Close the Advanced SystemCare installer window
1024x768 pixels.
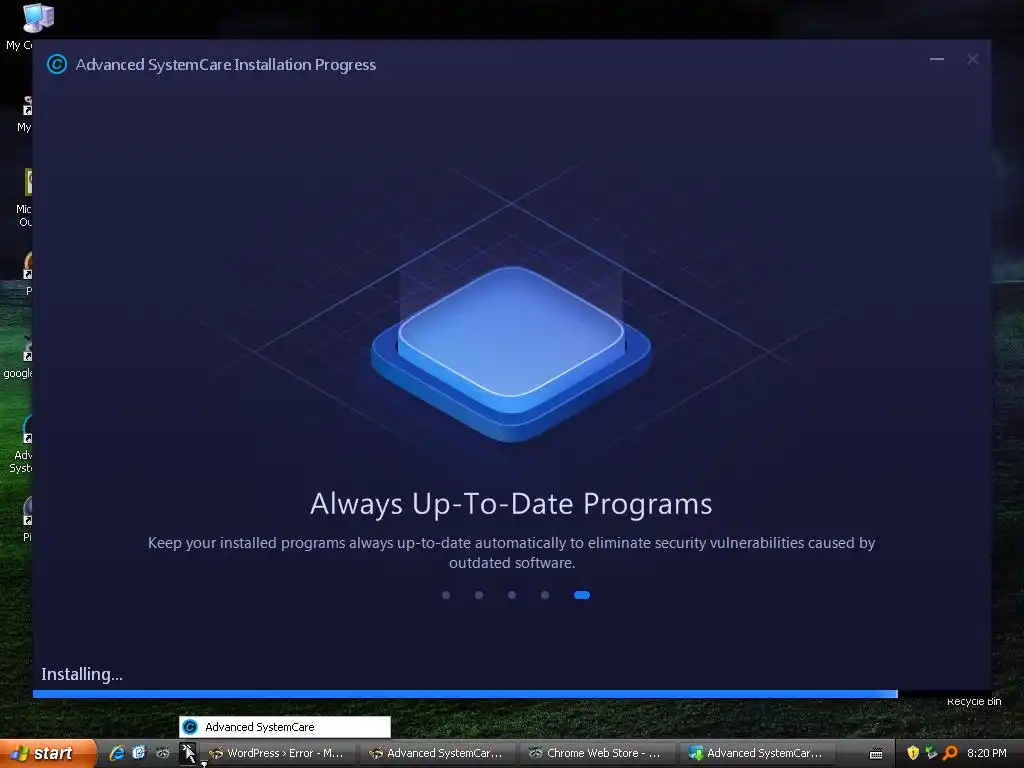(972, 59)
